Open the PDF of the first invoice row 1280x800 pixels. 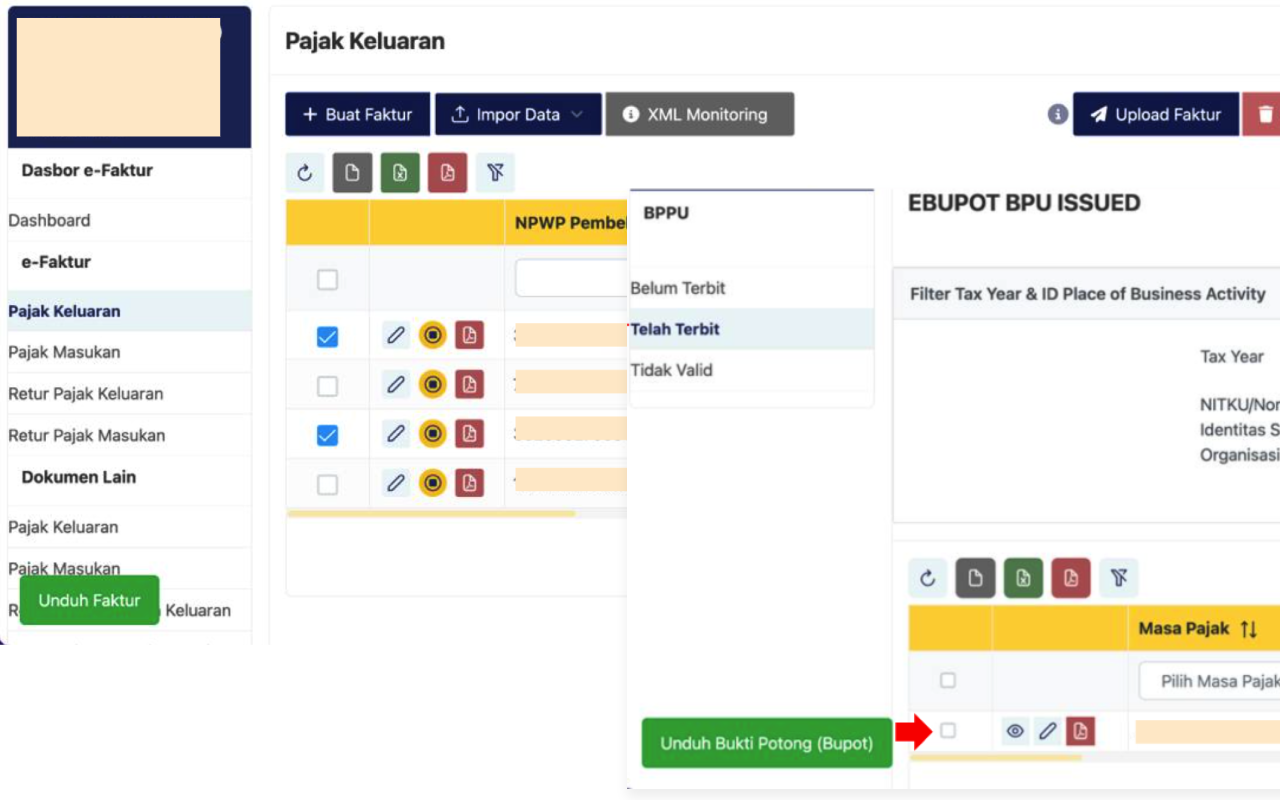(x=469, y=335)
